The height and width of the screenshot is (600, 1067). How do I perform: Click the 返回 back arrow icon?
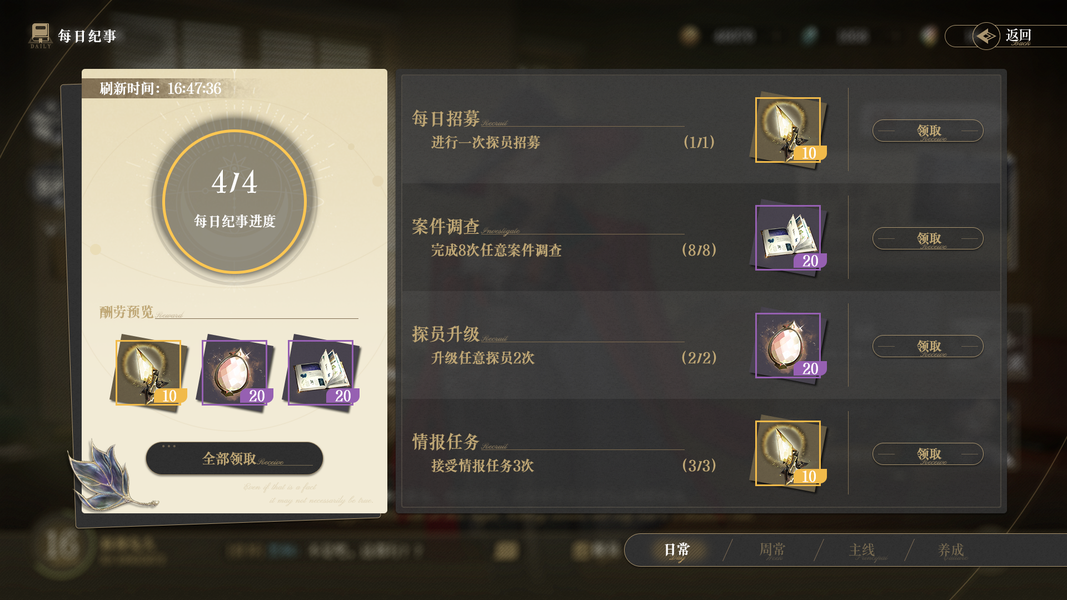985,36
